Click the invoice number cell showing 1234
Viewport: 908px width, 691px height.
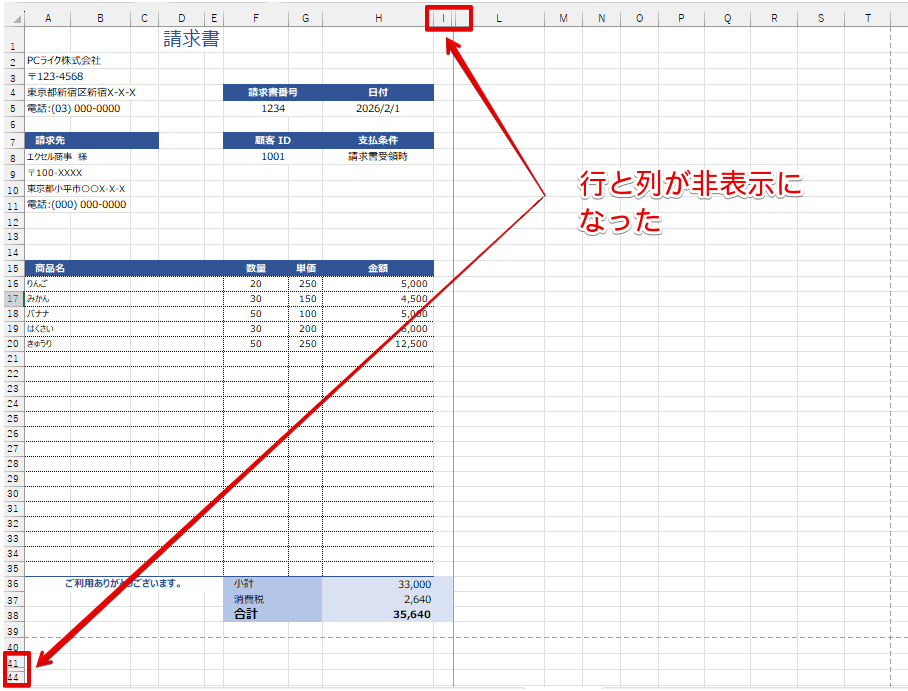point(273,107)
